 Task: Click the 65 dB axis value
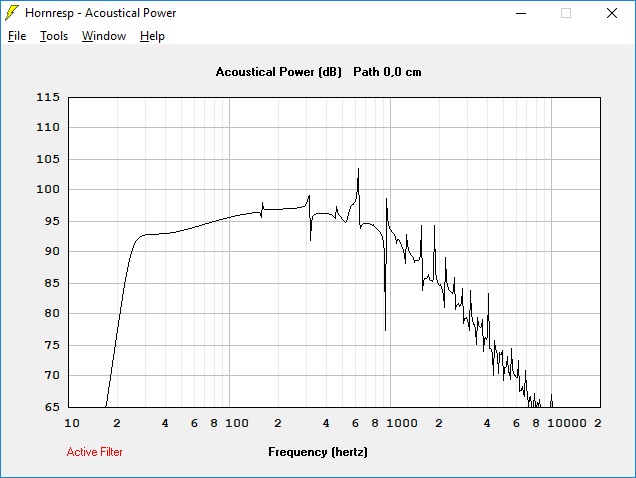pos(52,407)
